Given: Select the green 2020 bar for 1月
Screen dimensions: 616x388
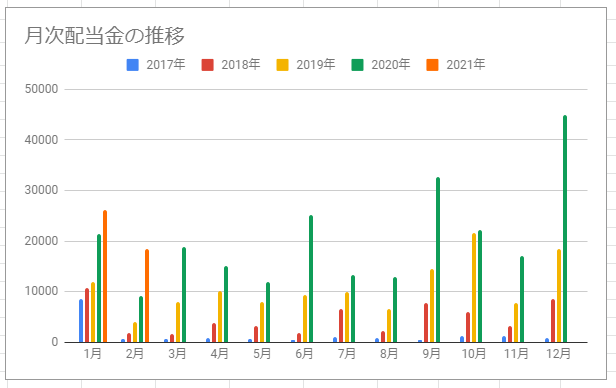Looking at the screenshot, I should coord(99,288).
